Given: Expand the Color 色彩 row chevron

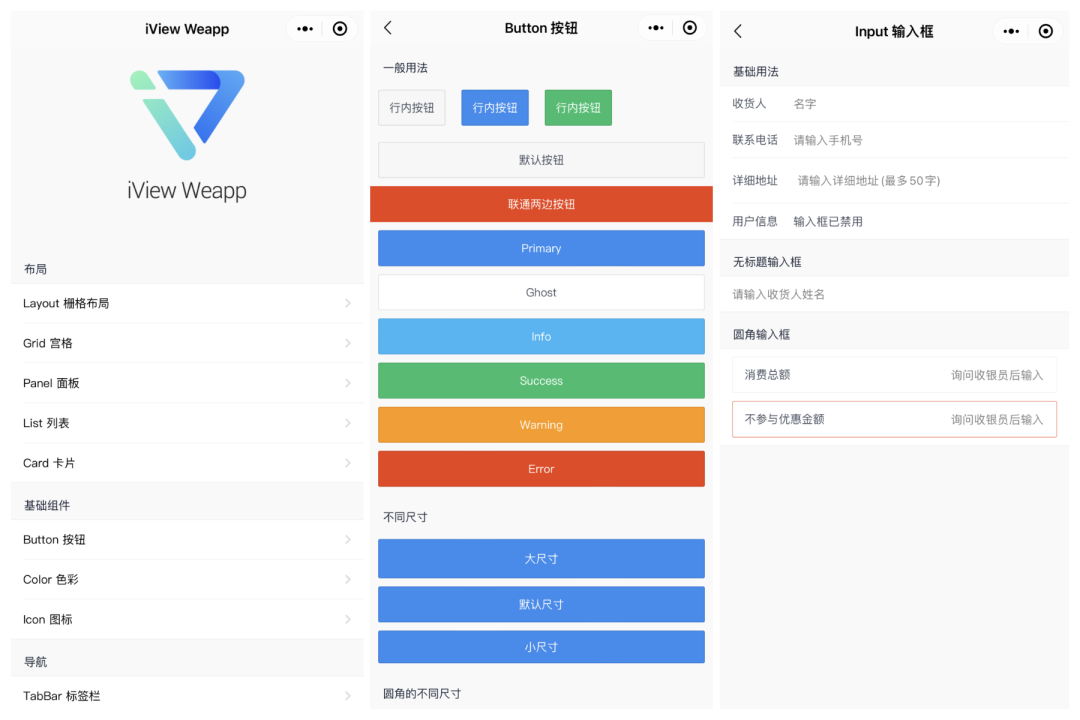Looking at the screenshot, I should tap(348, 579).
